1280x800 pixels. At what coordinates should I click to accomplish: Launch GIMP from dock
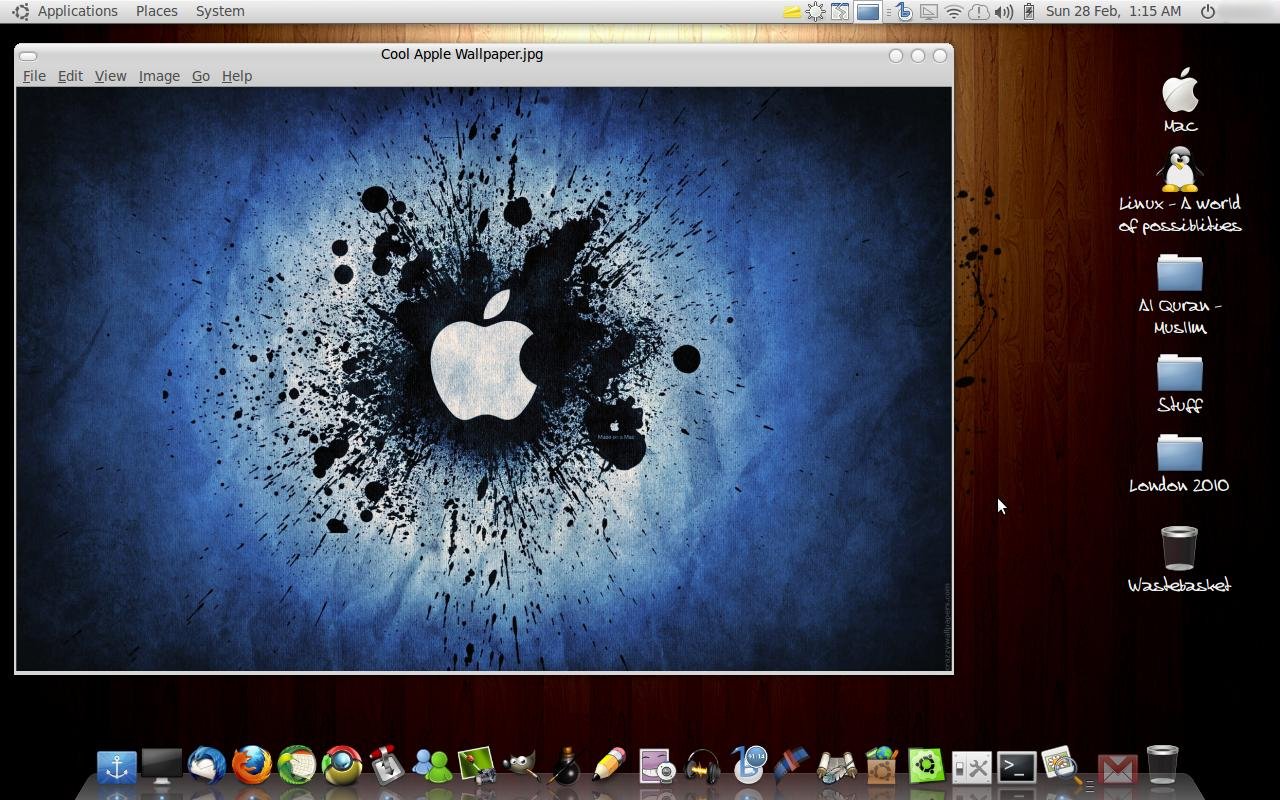point(521,766)
